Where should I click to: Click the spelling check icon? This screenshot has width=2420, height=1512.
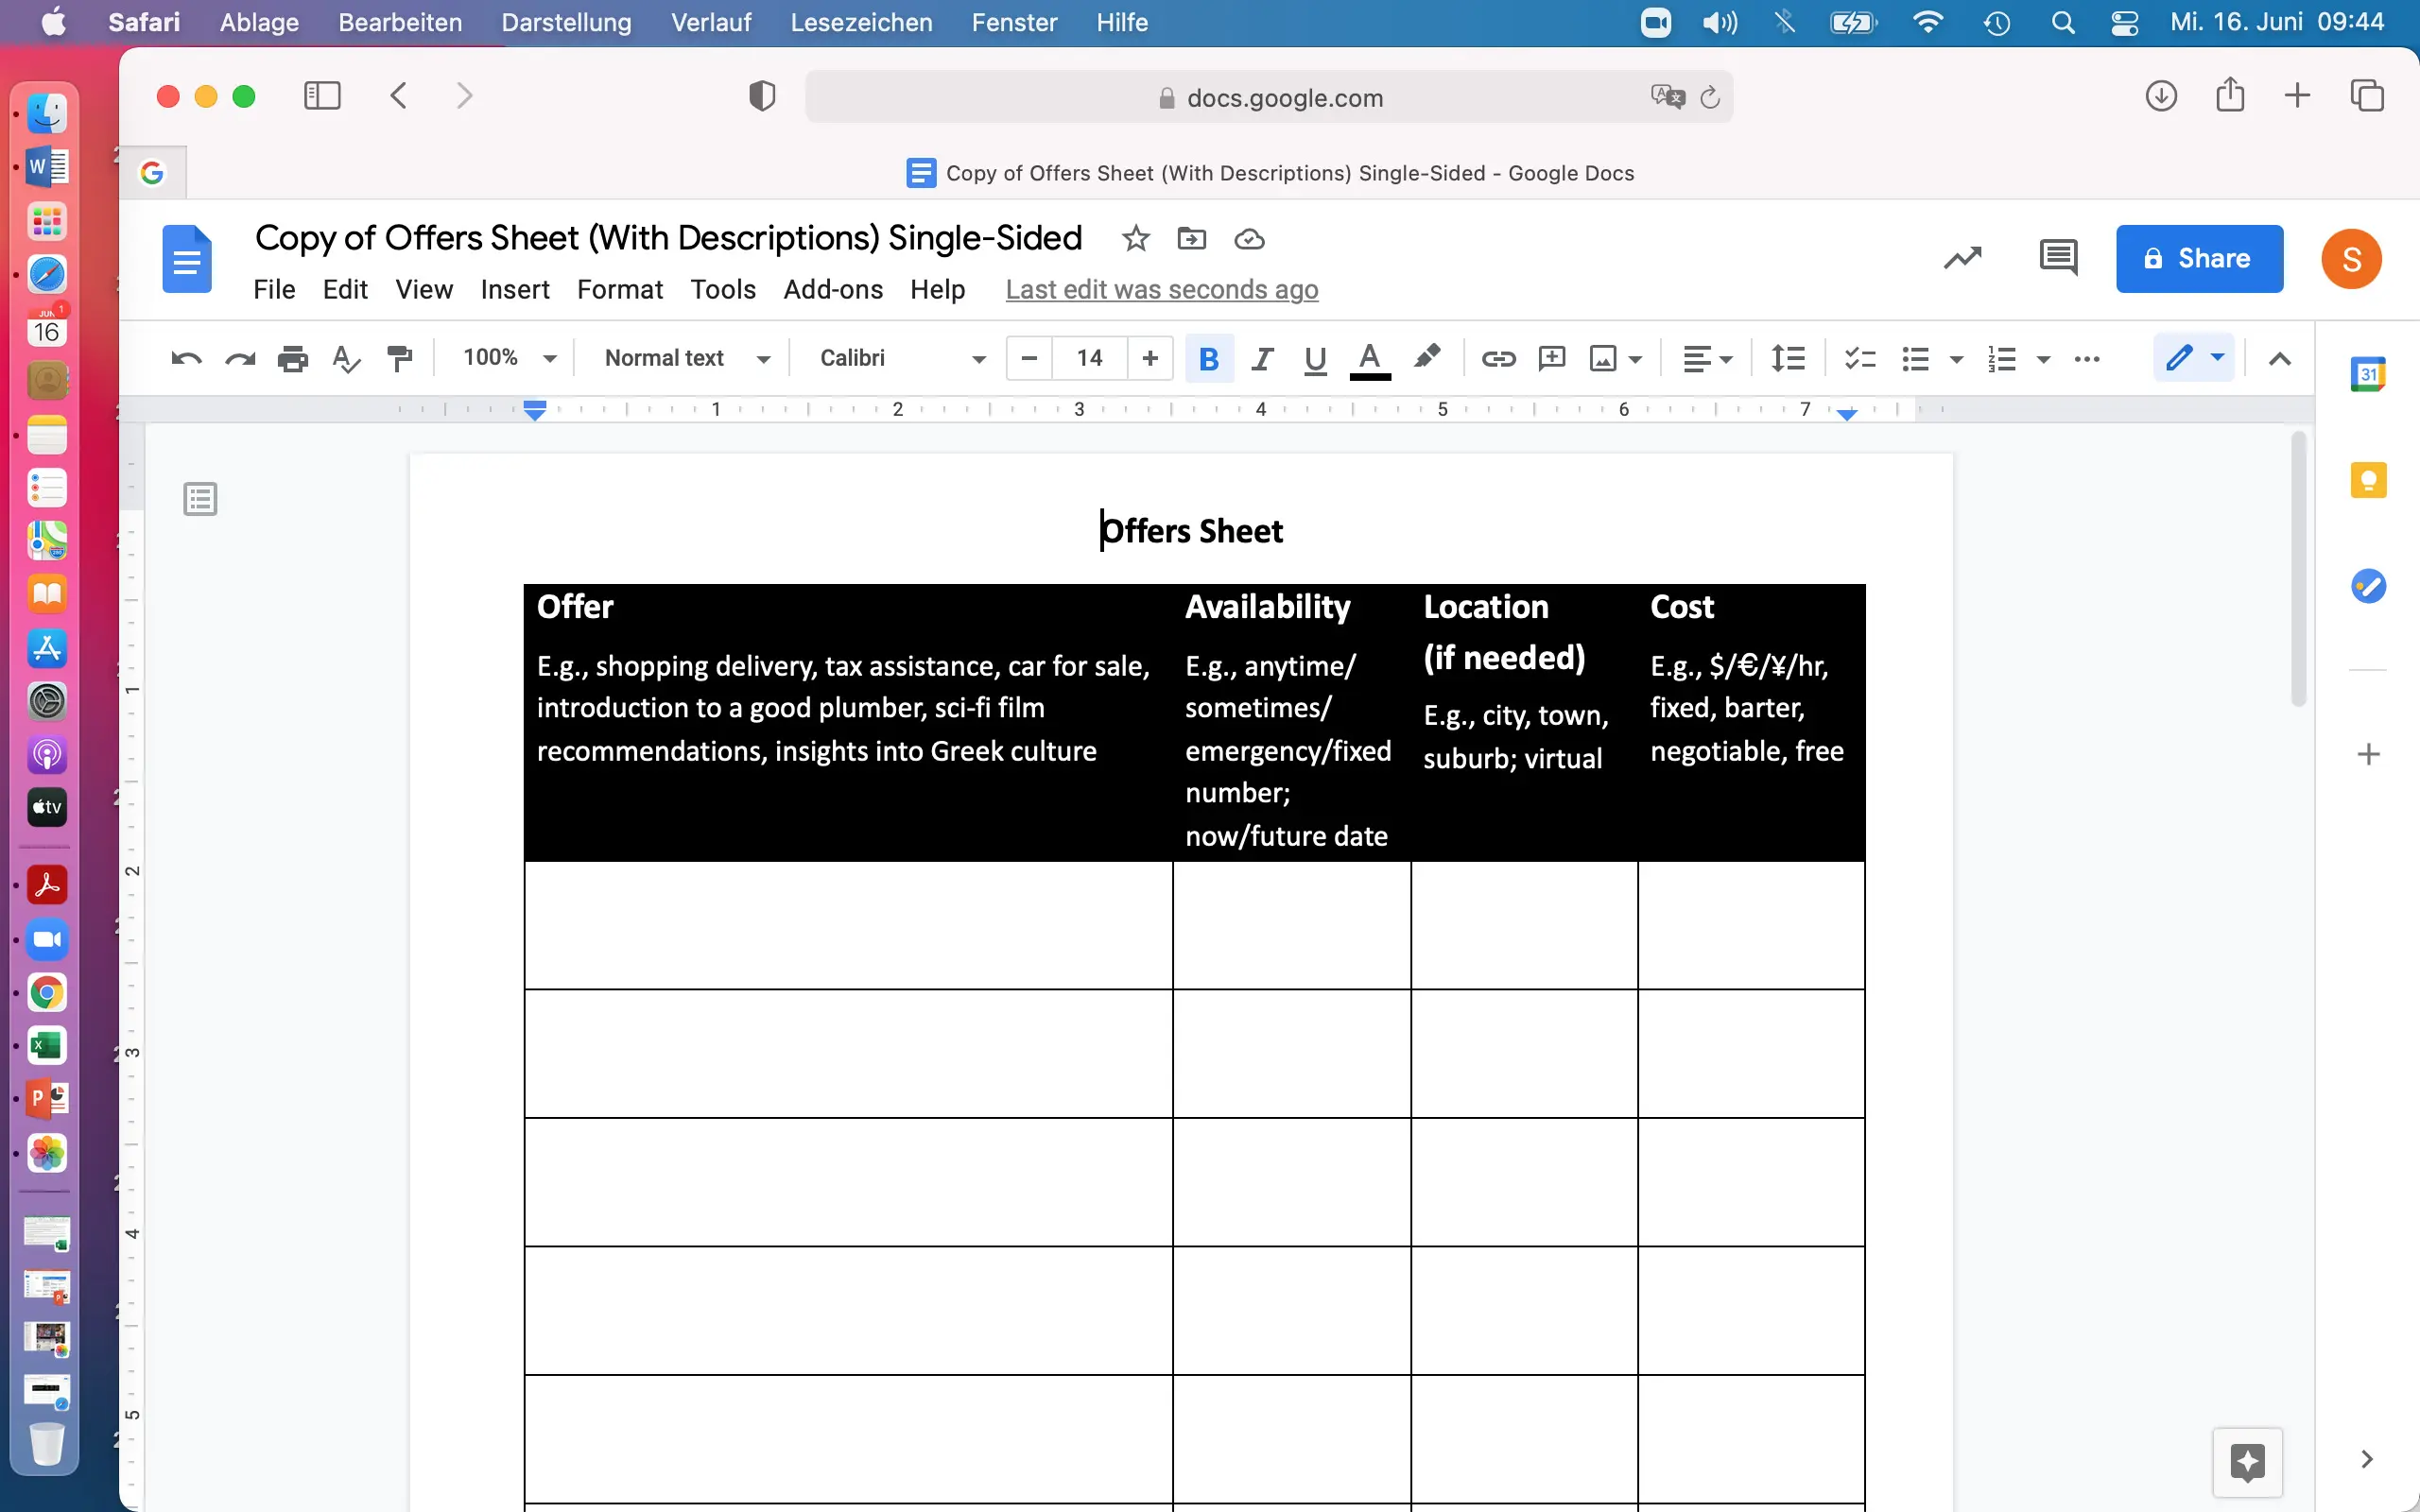[345, 358]
